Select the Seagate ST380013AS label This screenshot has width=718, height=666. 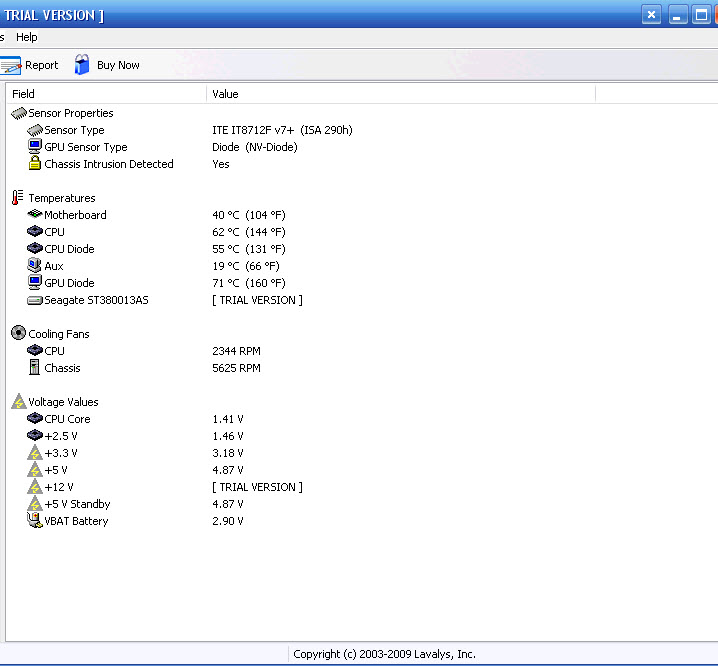pyautogui.click(x=96, y=300)
